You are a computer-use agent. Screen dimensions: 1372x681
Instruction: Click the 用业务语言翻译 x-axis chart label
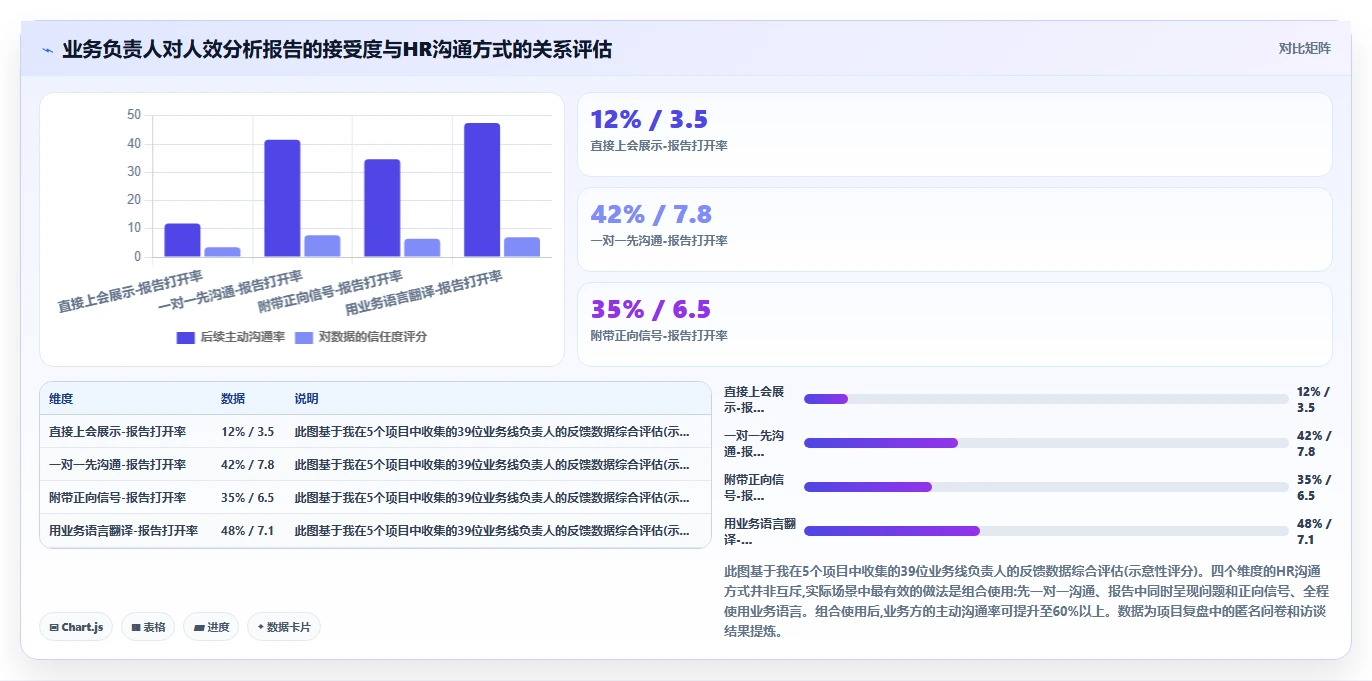pos(424,293)
